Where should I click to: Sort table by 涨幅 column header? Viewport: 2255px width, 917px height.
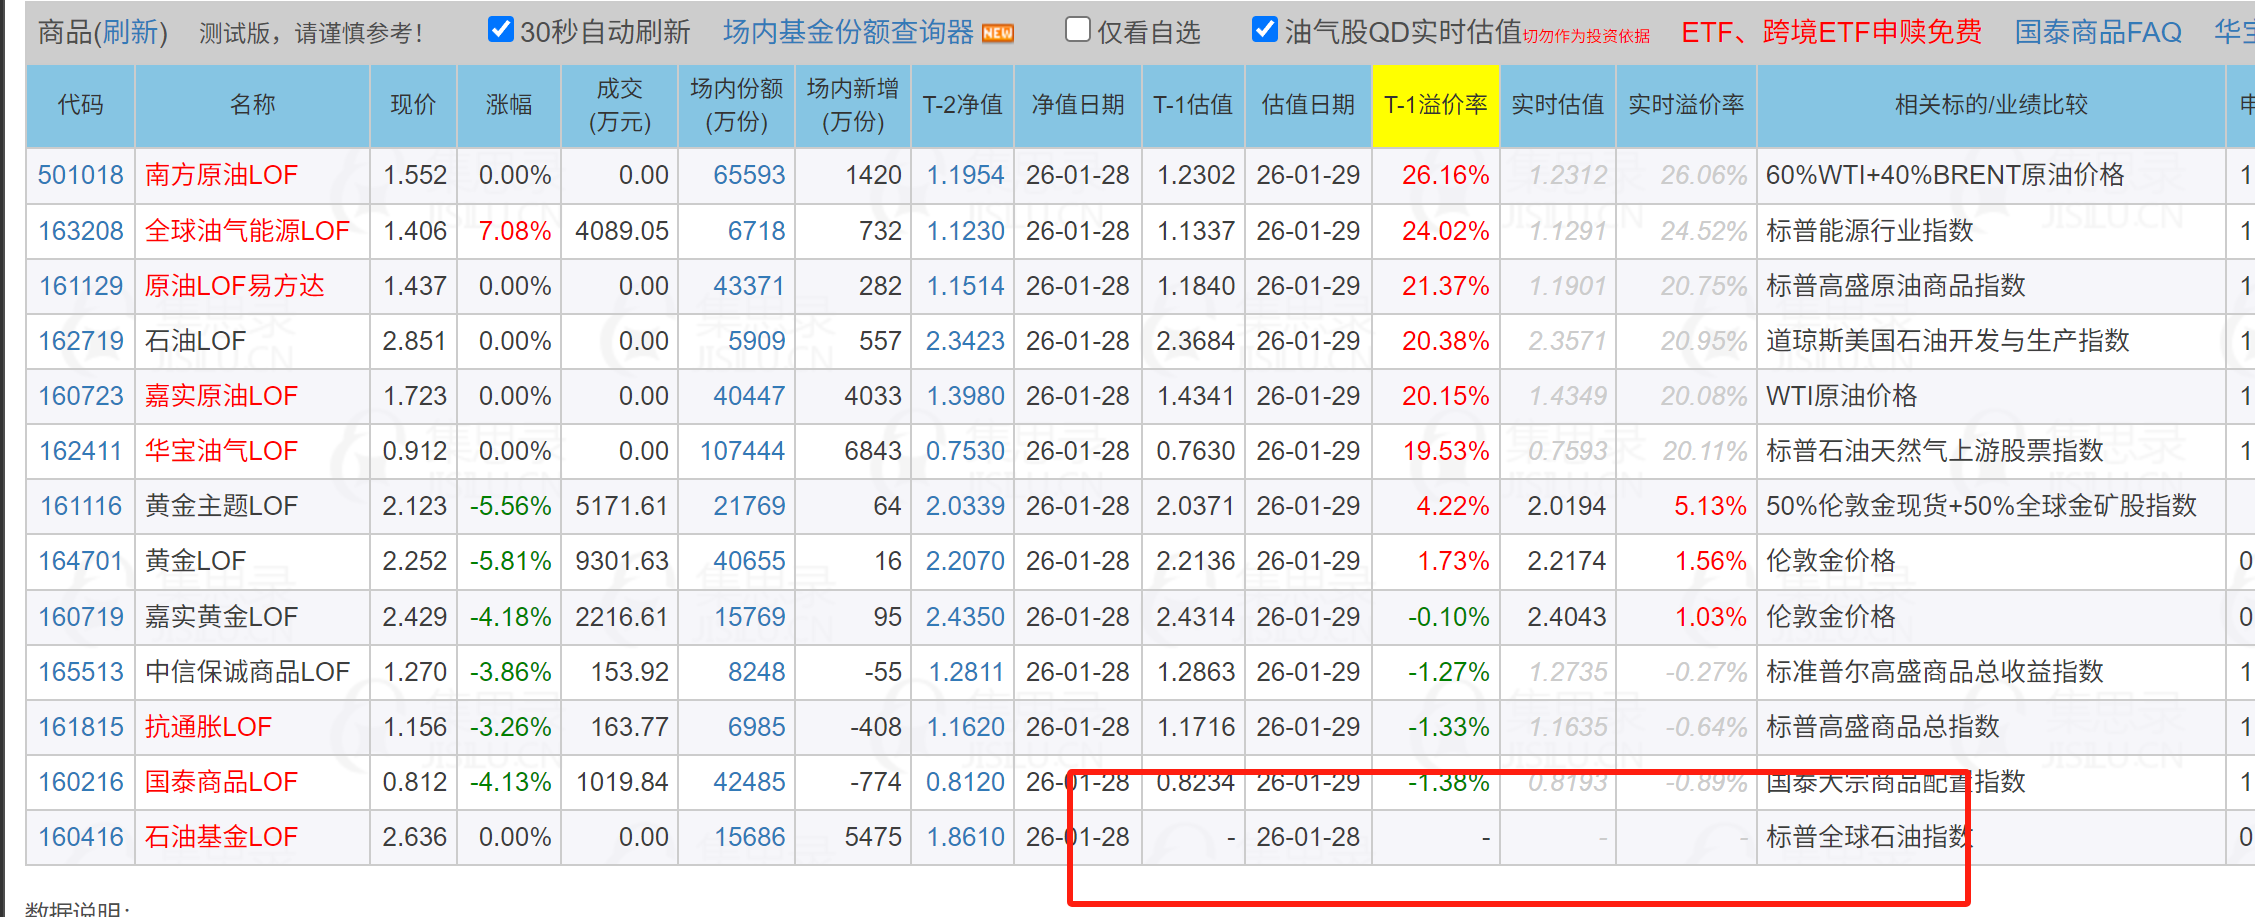(509, 105)
